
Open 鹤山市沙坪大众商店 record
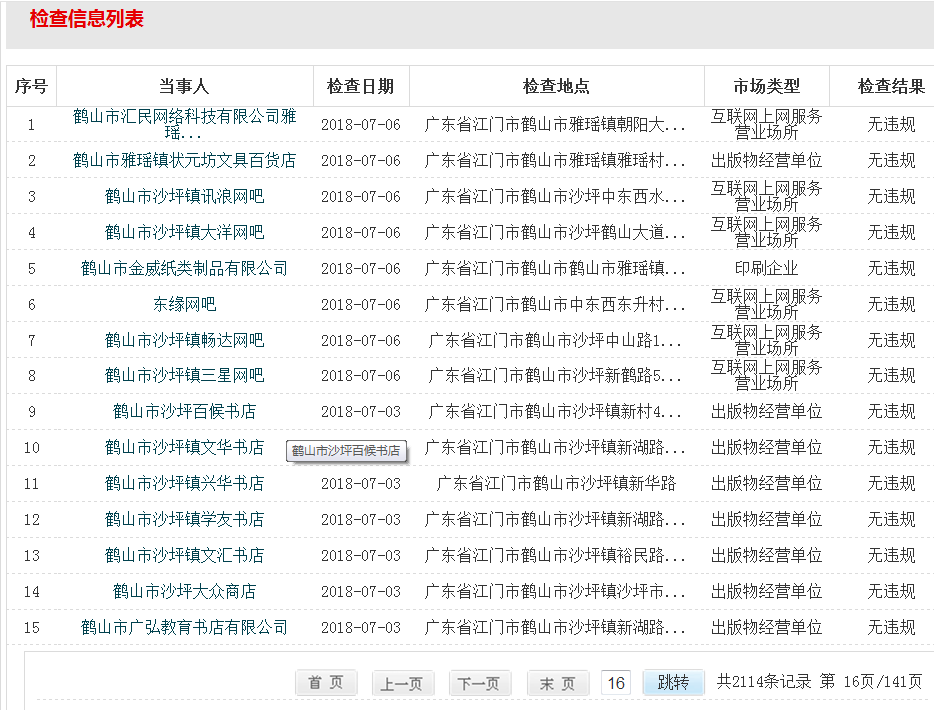pyautogui.click(x=185, y=591)
